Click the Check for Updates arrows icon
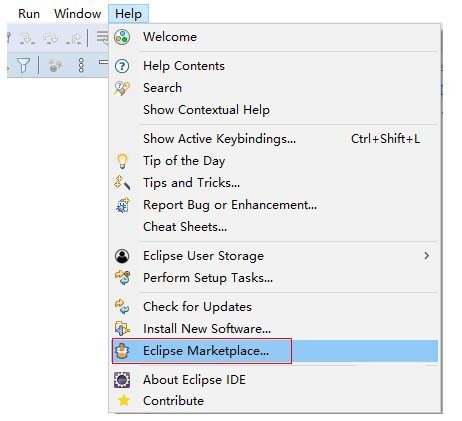462x421 pixels. (122, 307)
